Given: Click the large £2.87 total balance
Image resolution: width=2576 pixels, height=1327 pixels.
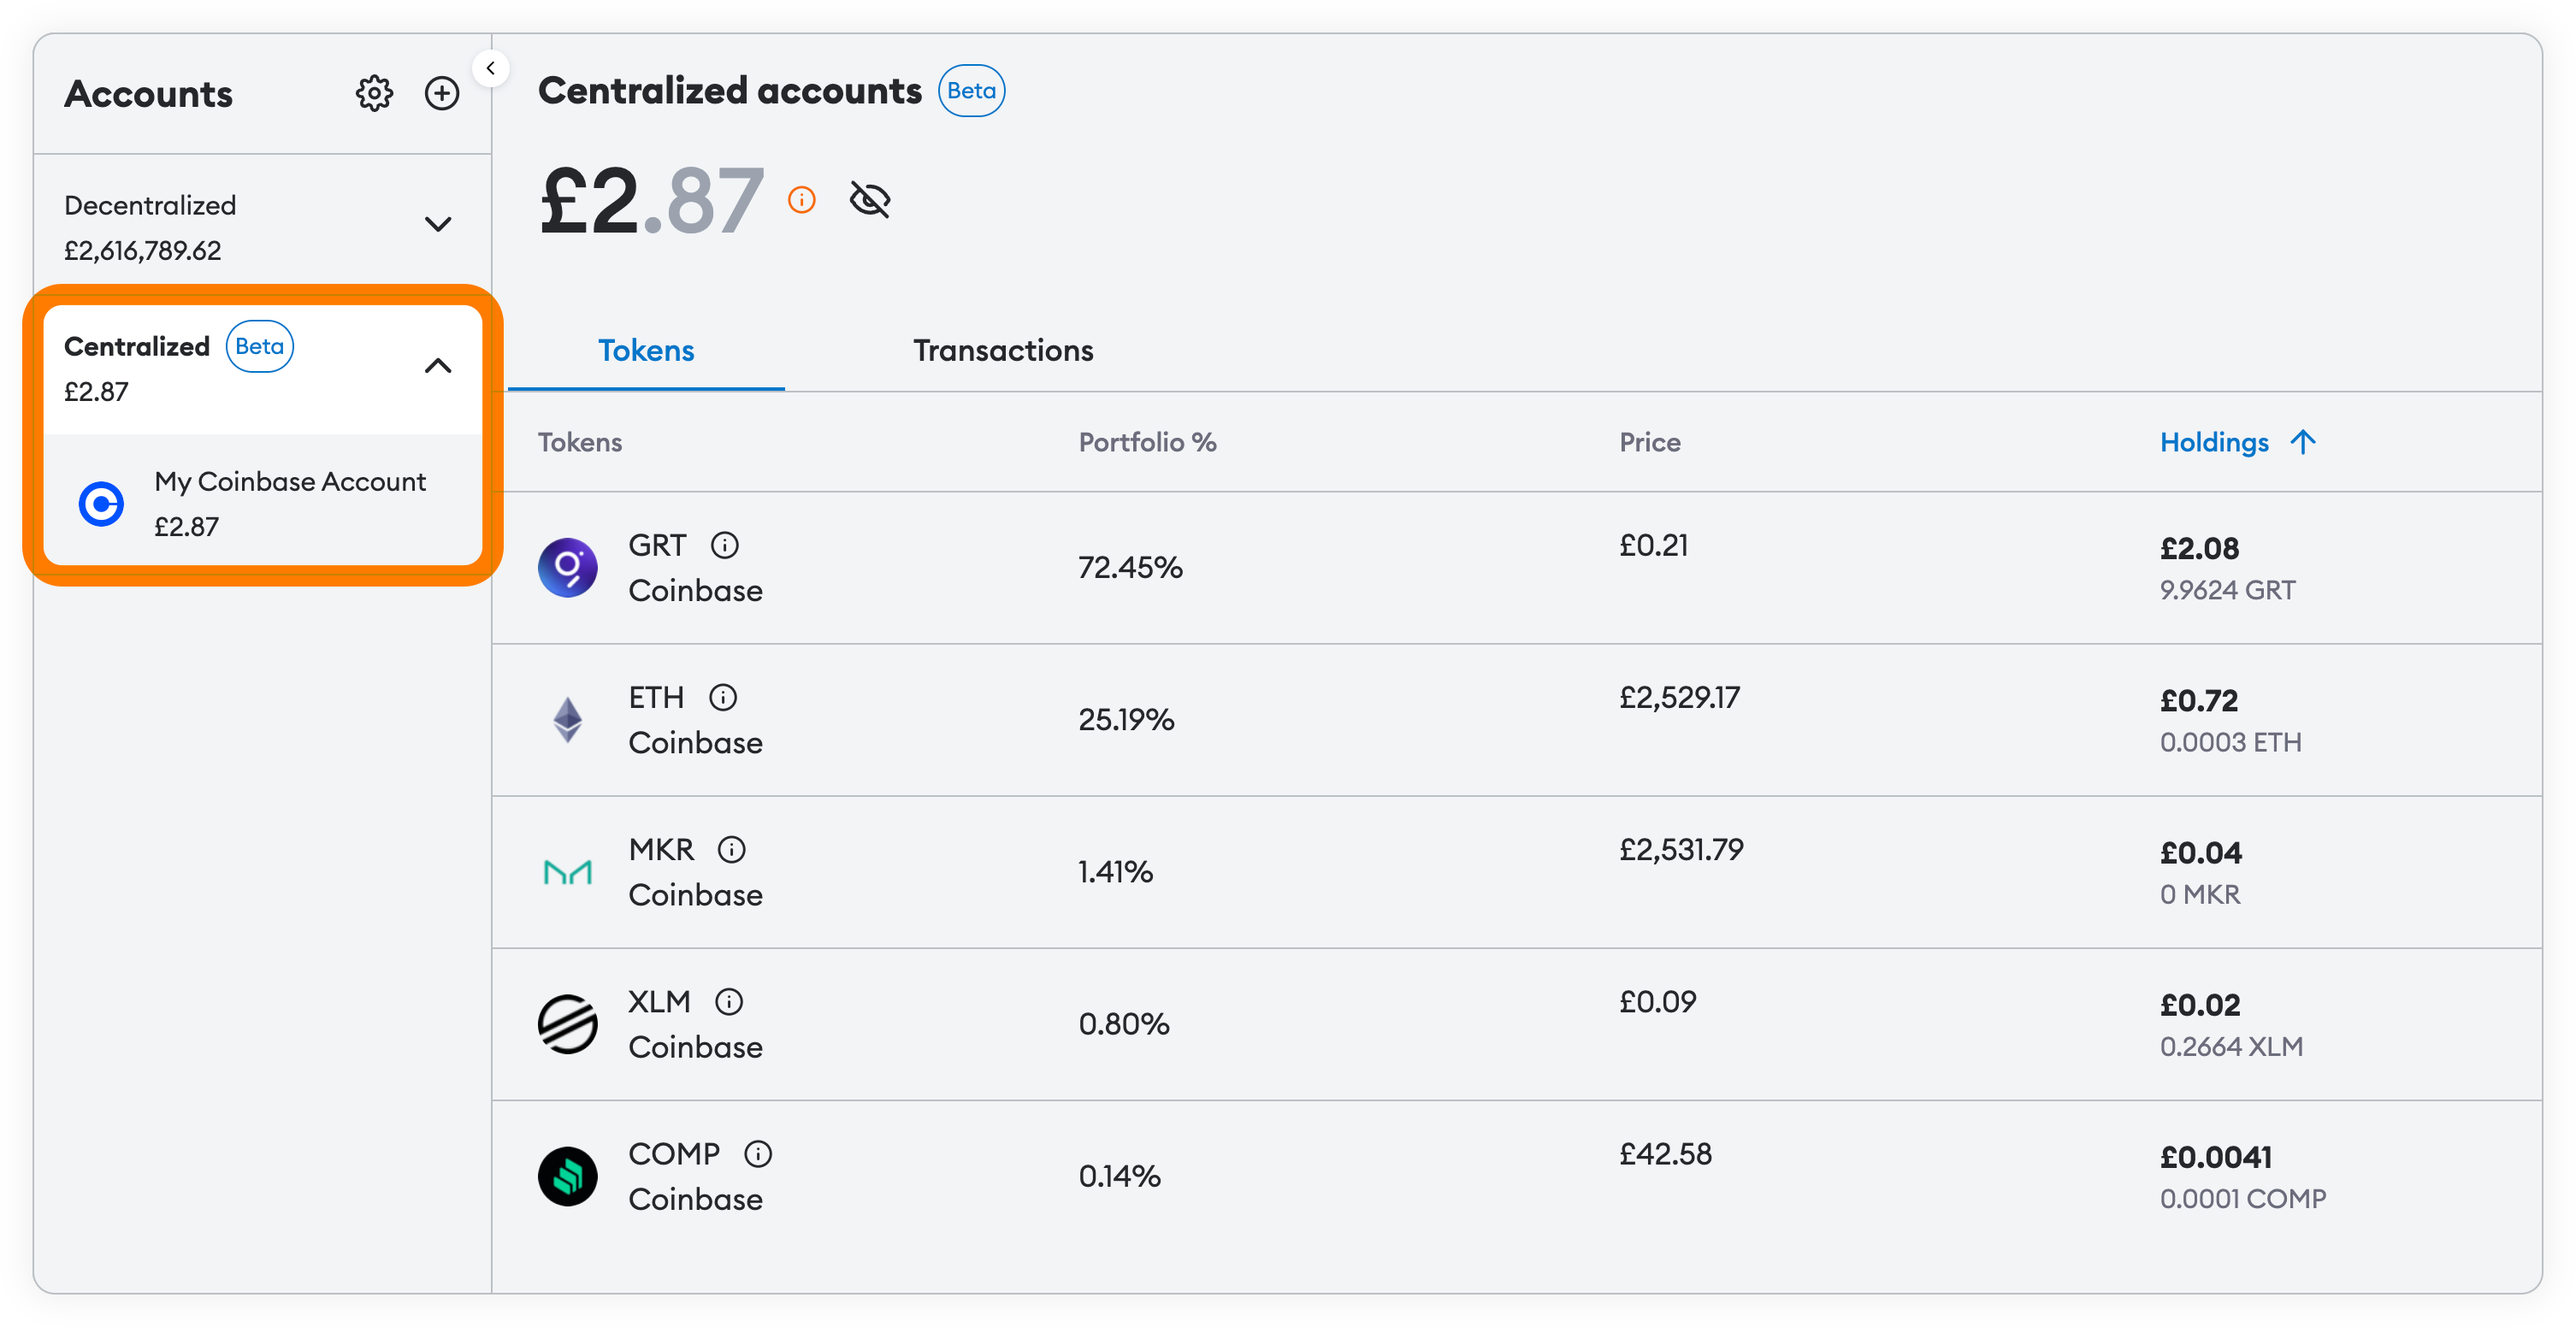Looking at the screenshot, I should [x=651, y=201].
